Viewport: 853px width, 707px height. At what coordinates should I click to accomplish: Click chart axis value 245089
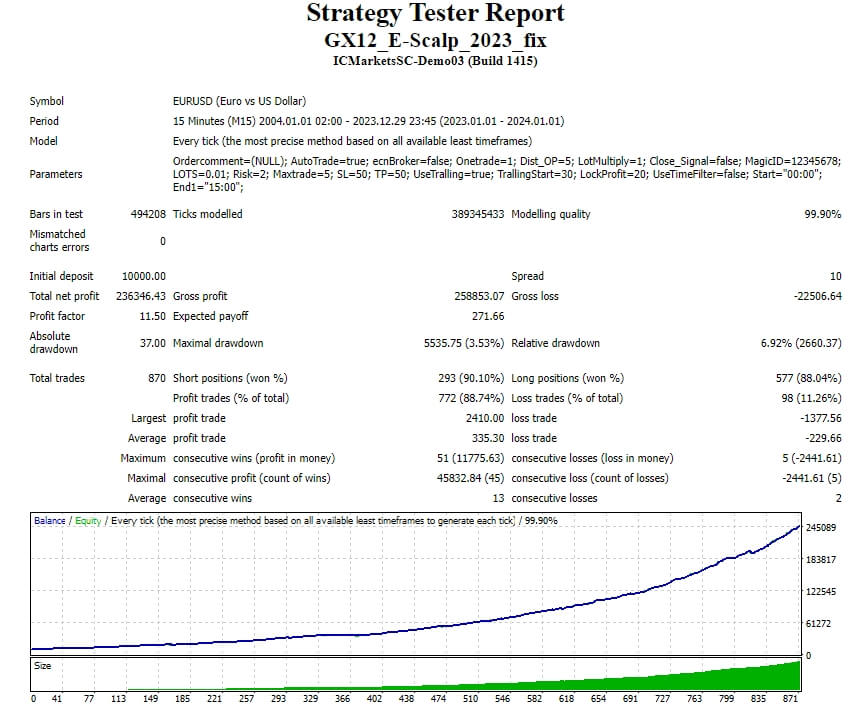click(x=820, y=528)
